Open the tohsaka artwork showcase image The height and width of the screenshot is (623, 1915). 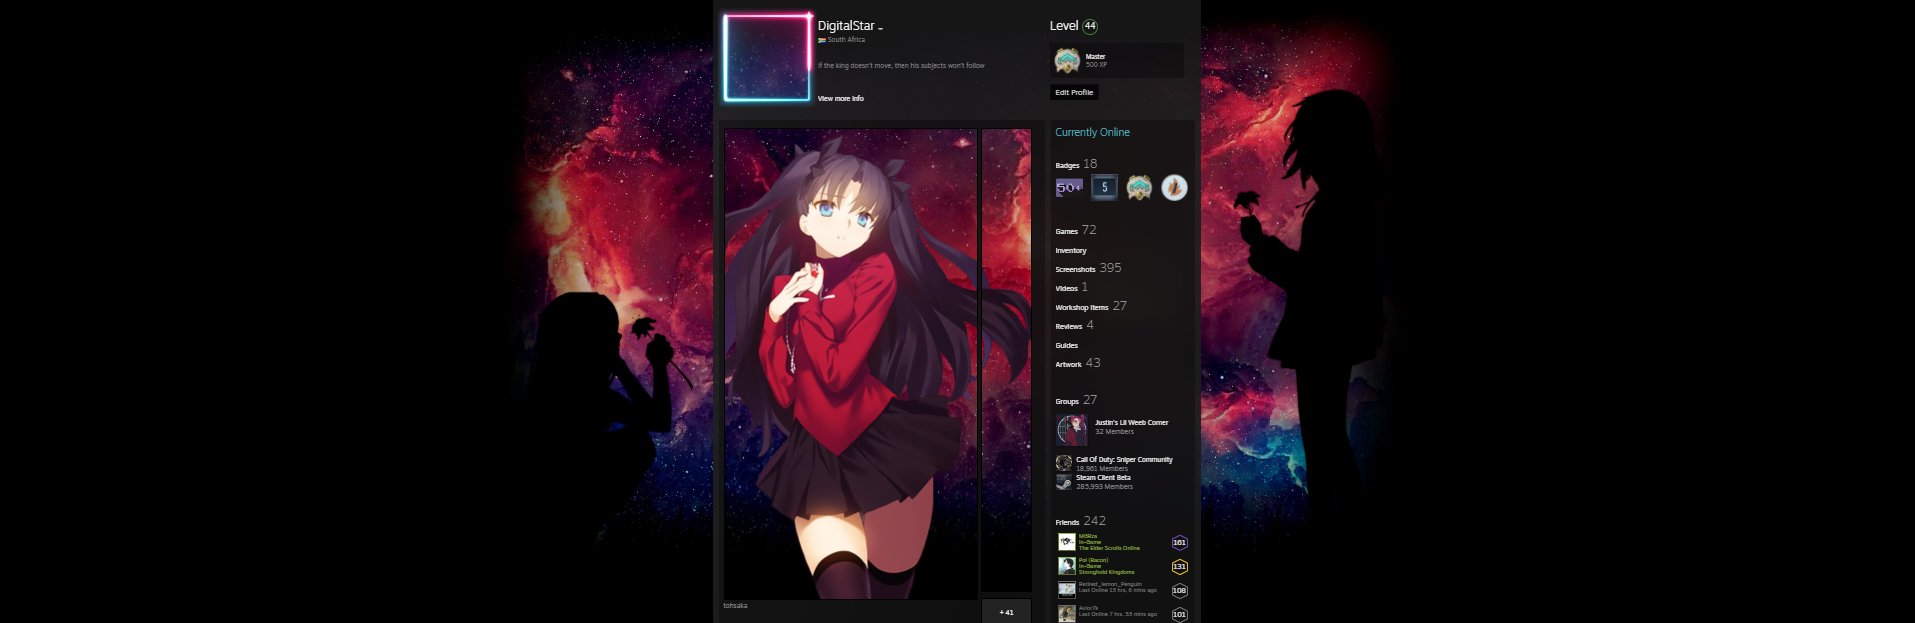[851, 364]
